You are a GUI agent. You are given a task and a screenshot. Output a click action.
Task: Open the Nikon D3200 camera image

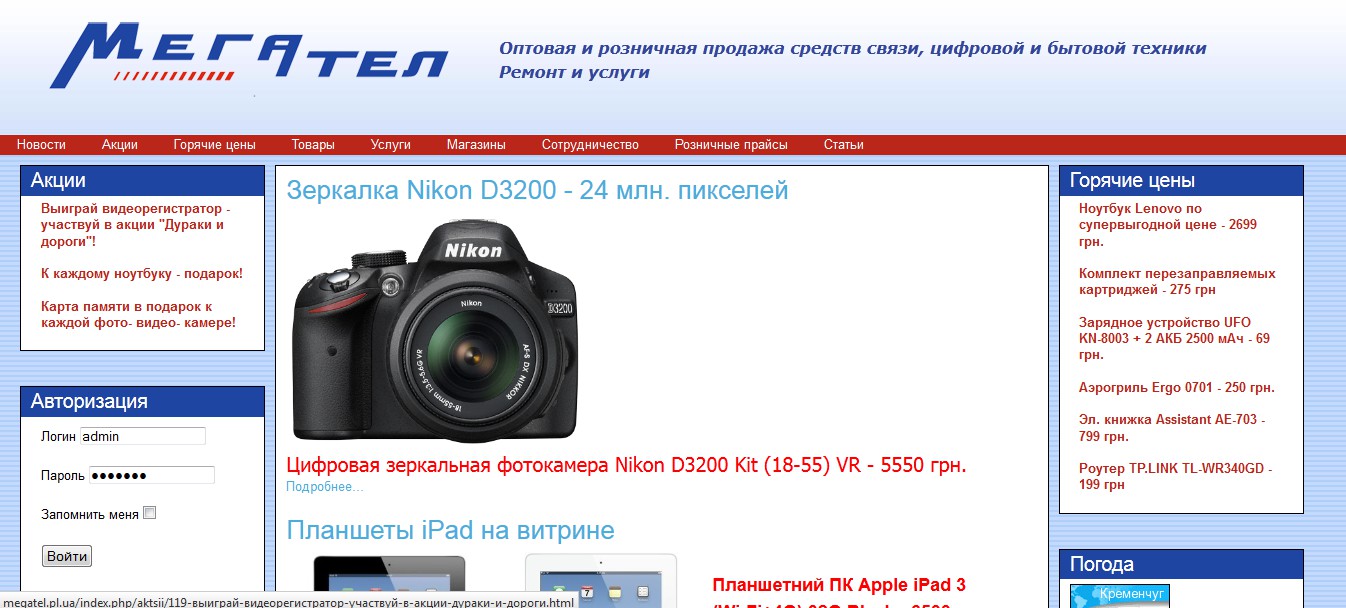pos(434,331)
